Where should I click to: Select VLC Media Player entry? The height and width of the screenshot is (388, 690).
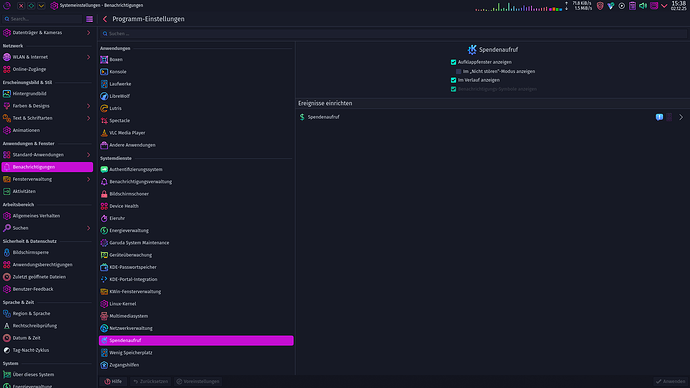click(196, 133)
